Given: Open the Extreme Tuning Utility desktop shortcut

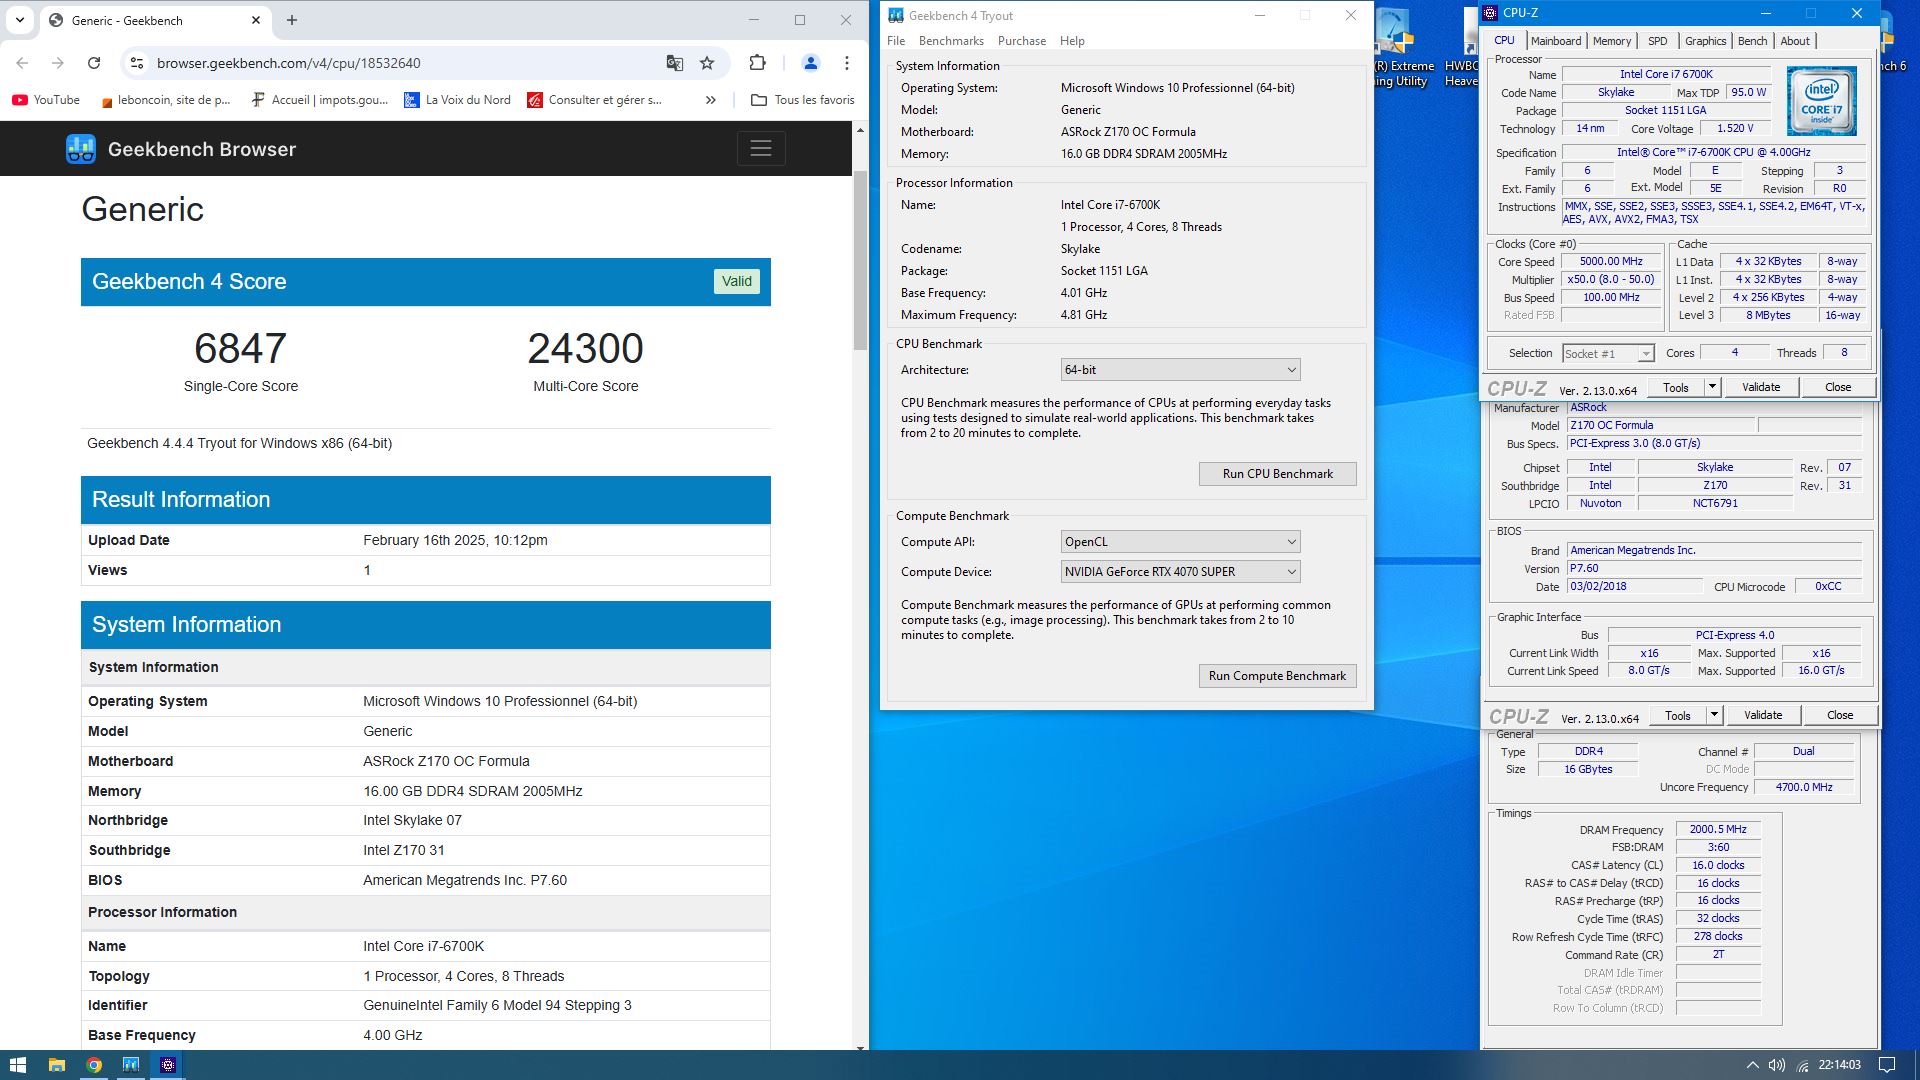Looking at the screenshot, I should (1404, 48).
